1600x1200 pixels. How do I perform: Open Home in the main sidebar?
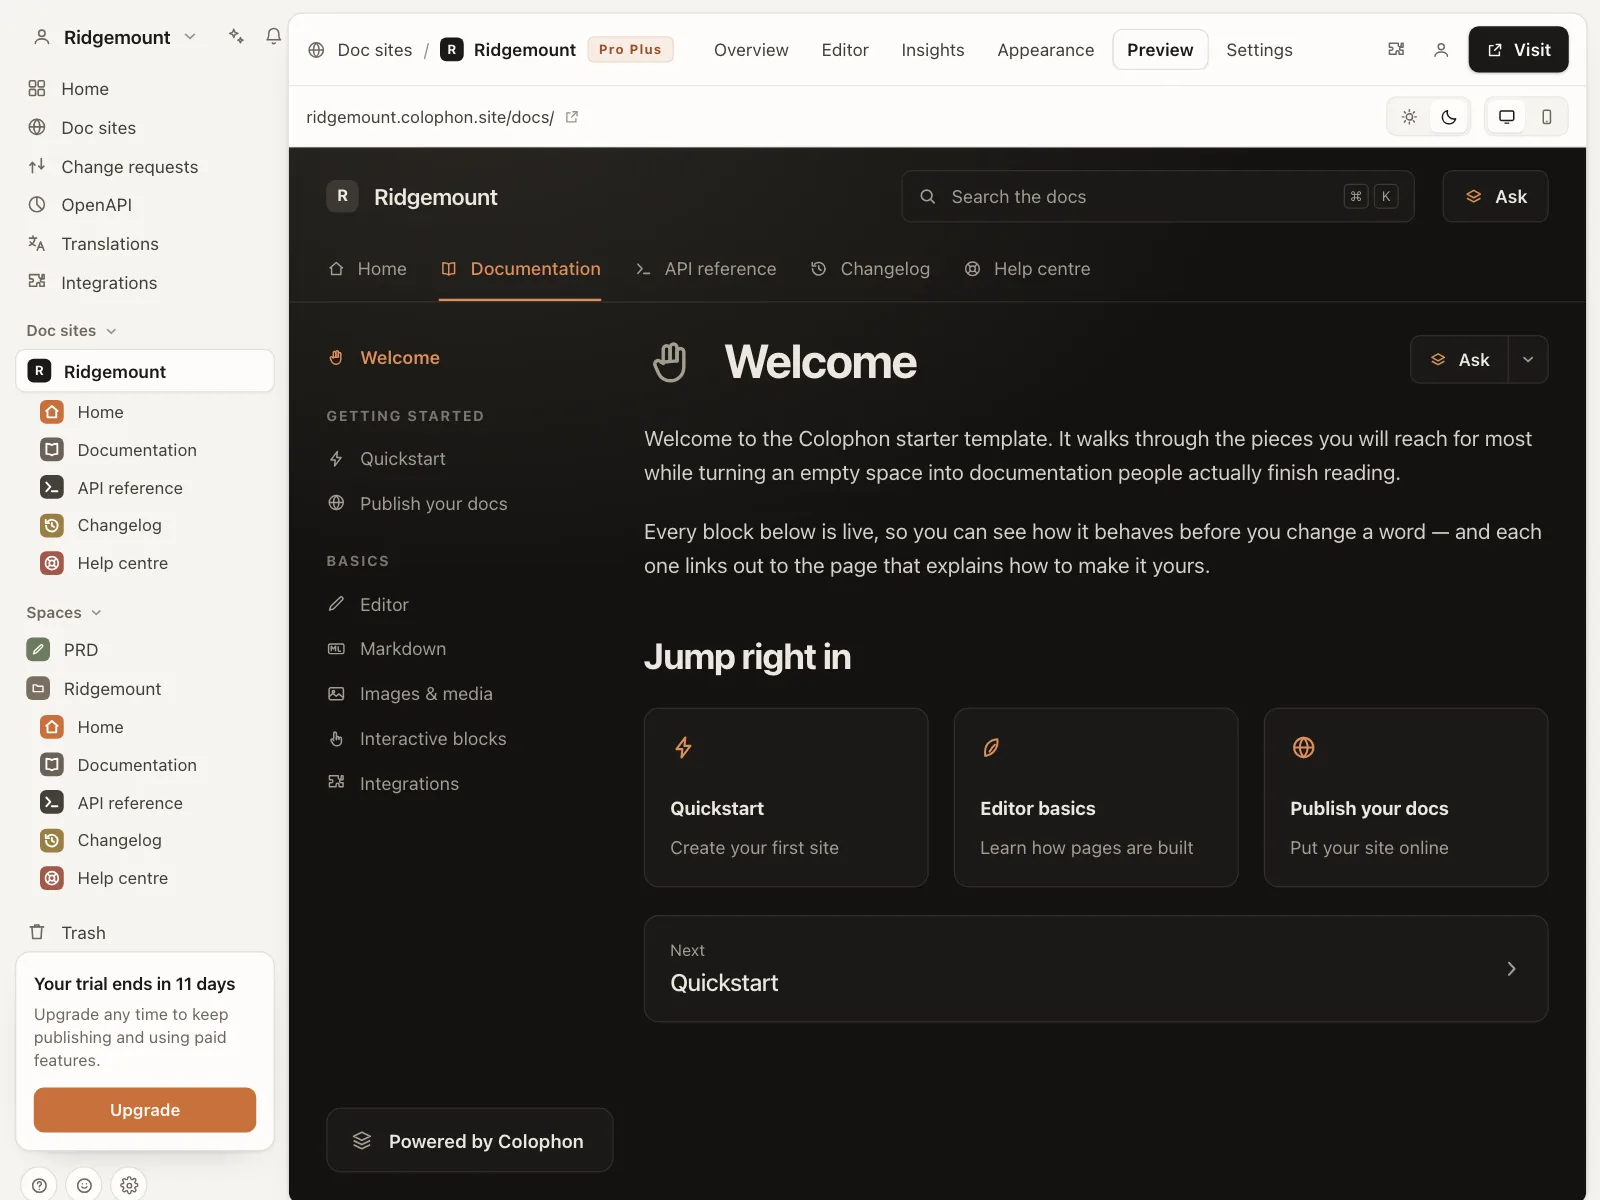(84, 89)
